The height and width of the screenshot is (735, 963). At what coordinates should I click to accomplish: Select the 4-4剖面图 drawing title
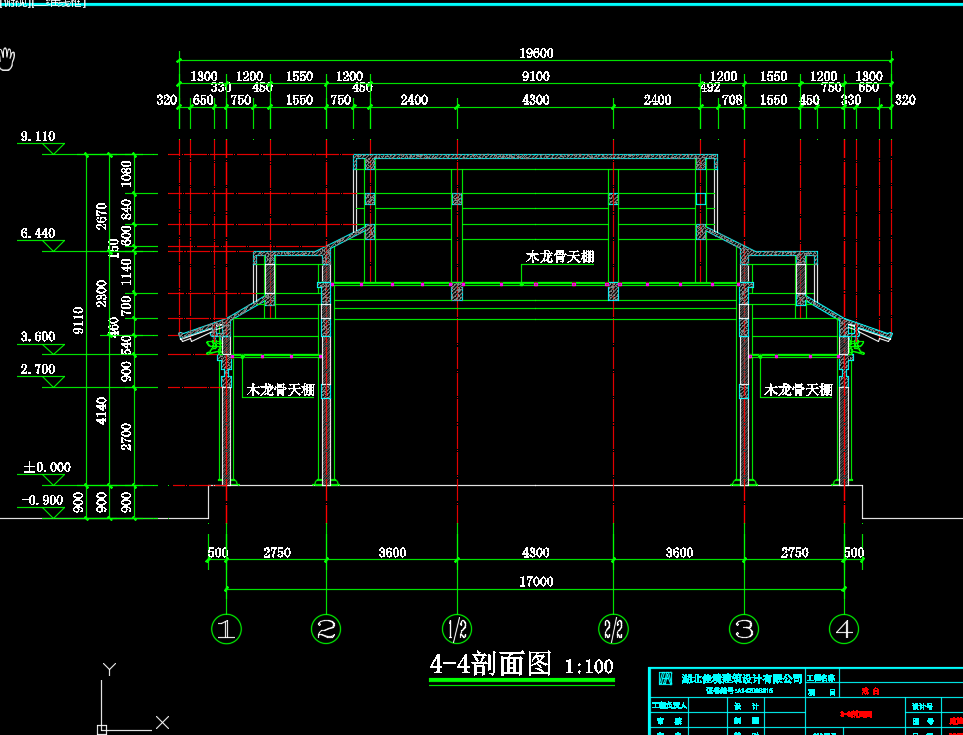(x=490, y=664)
